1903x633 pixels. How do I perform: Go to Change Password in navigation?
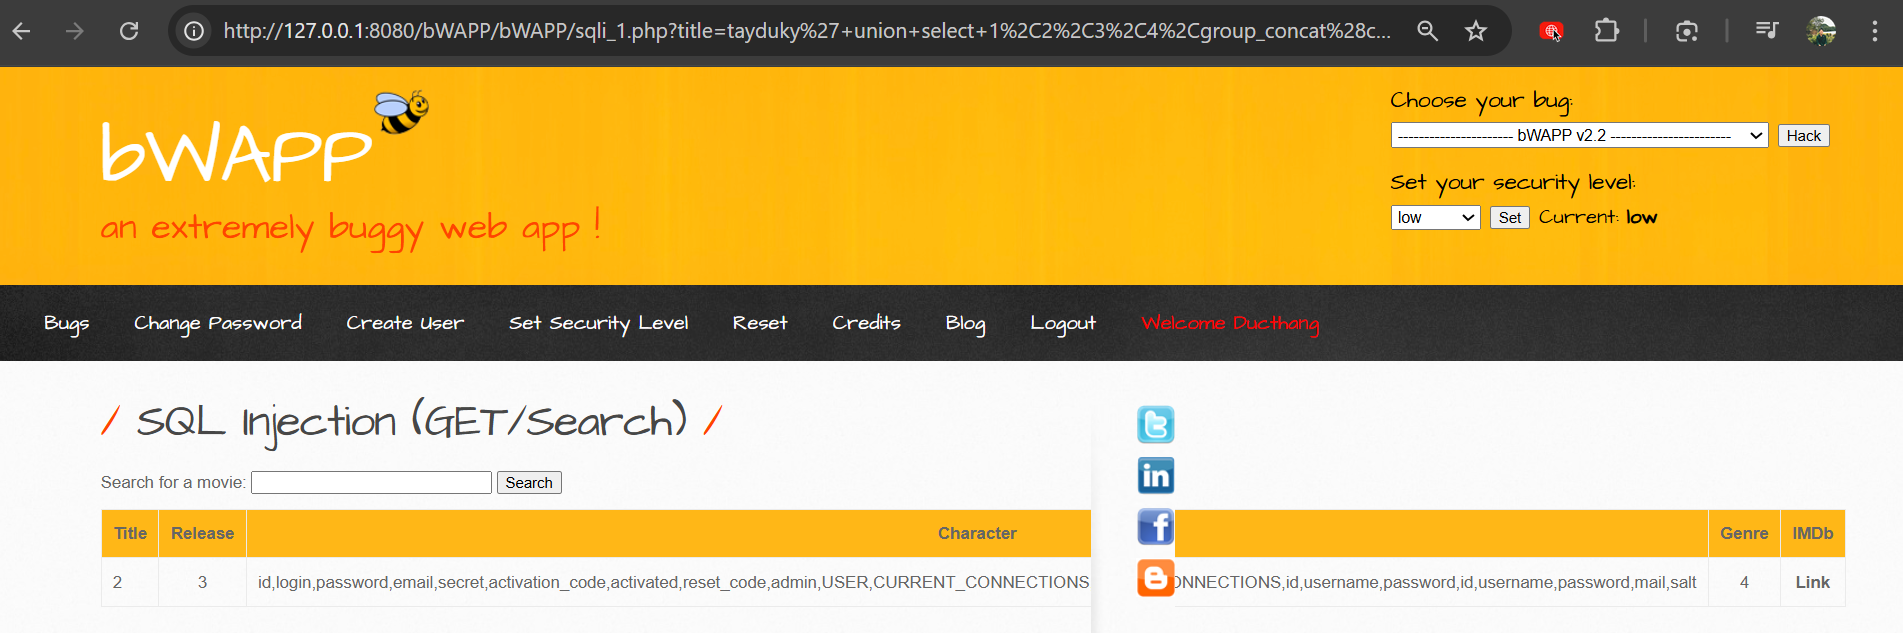[x=218, y=323]
